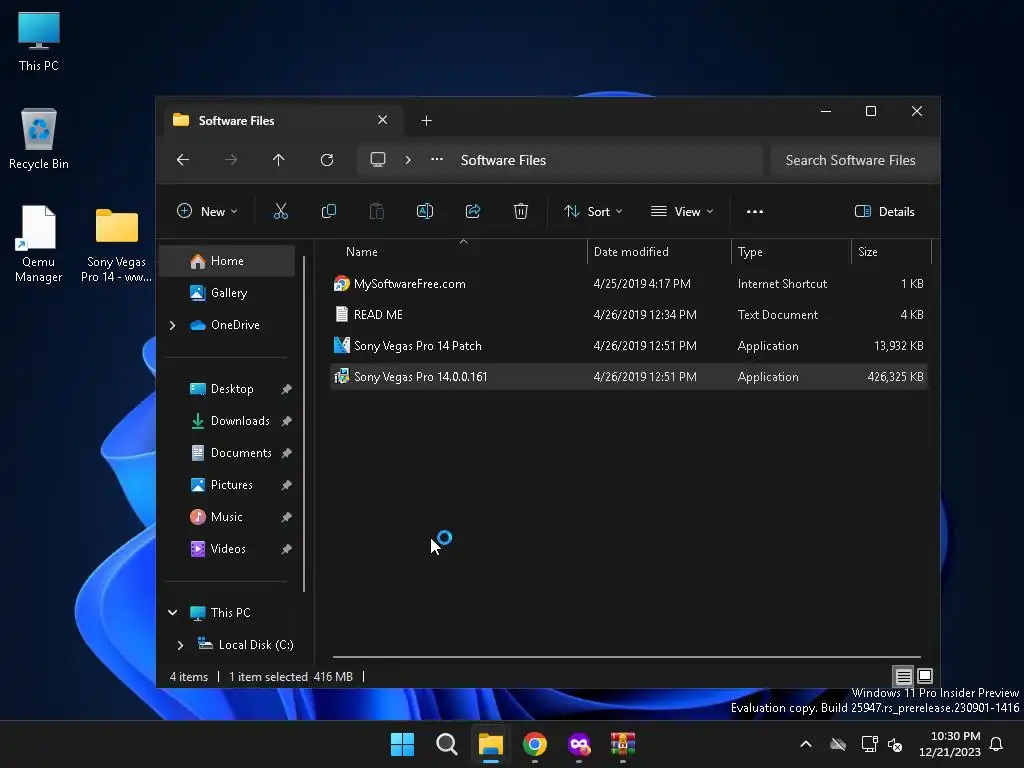Open Windows Start menu

tap(402, 744)
